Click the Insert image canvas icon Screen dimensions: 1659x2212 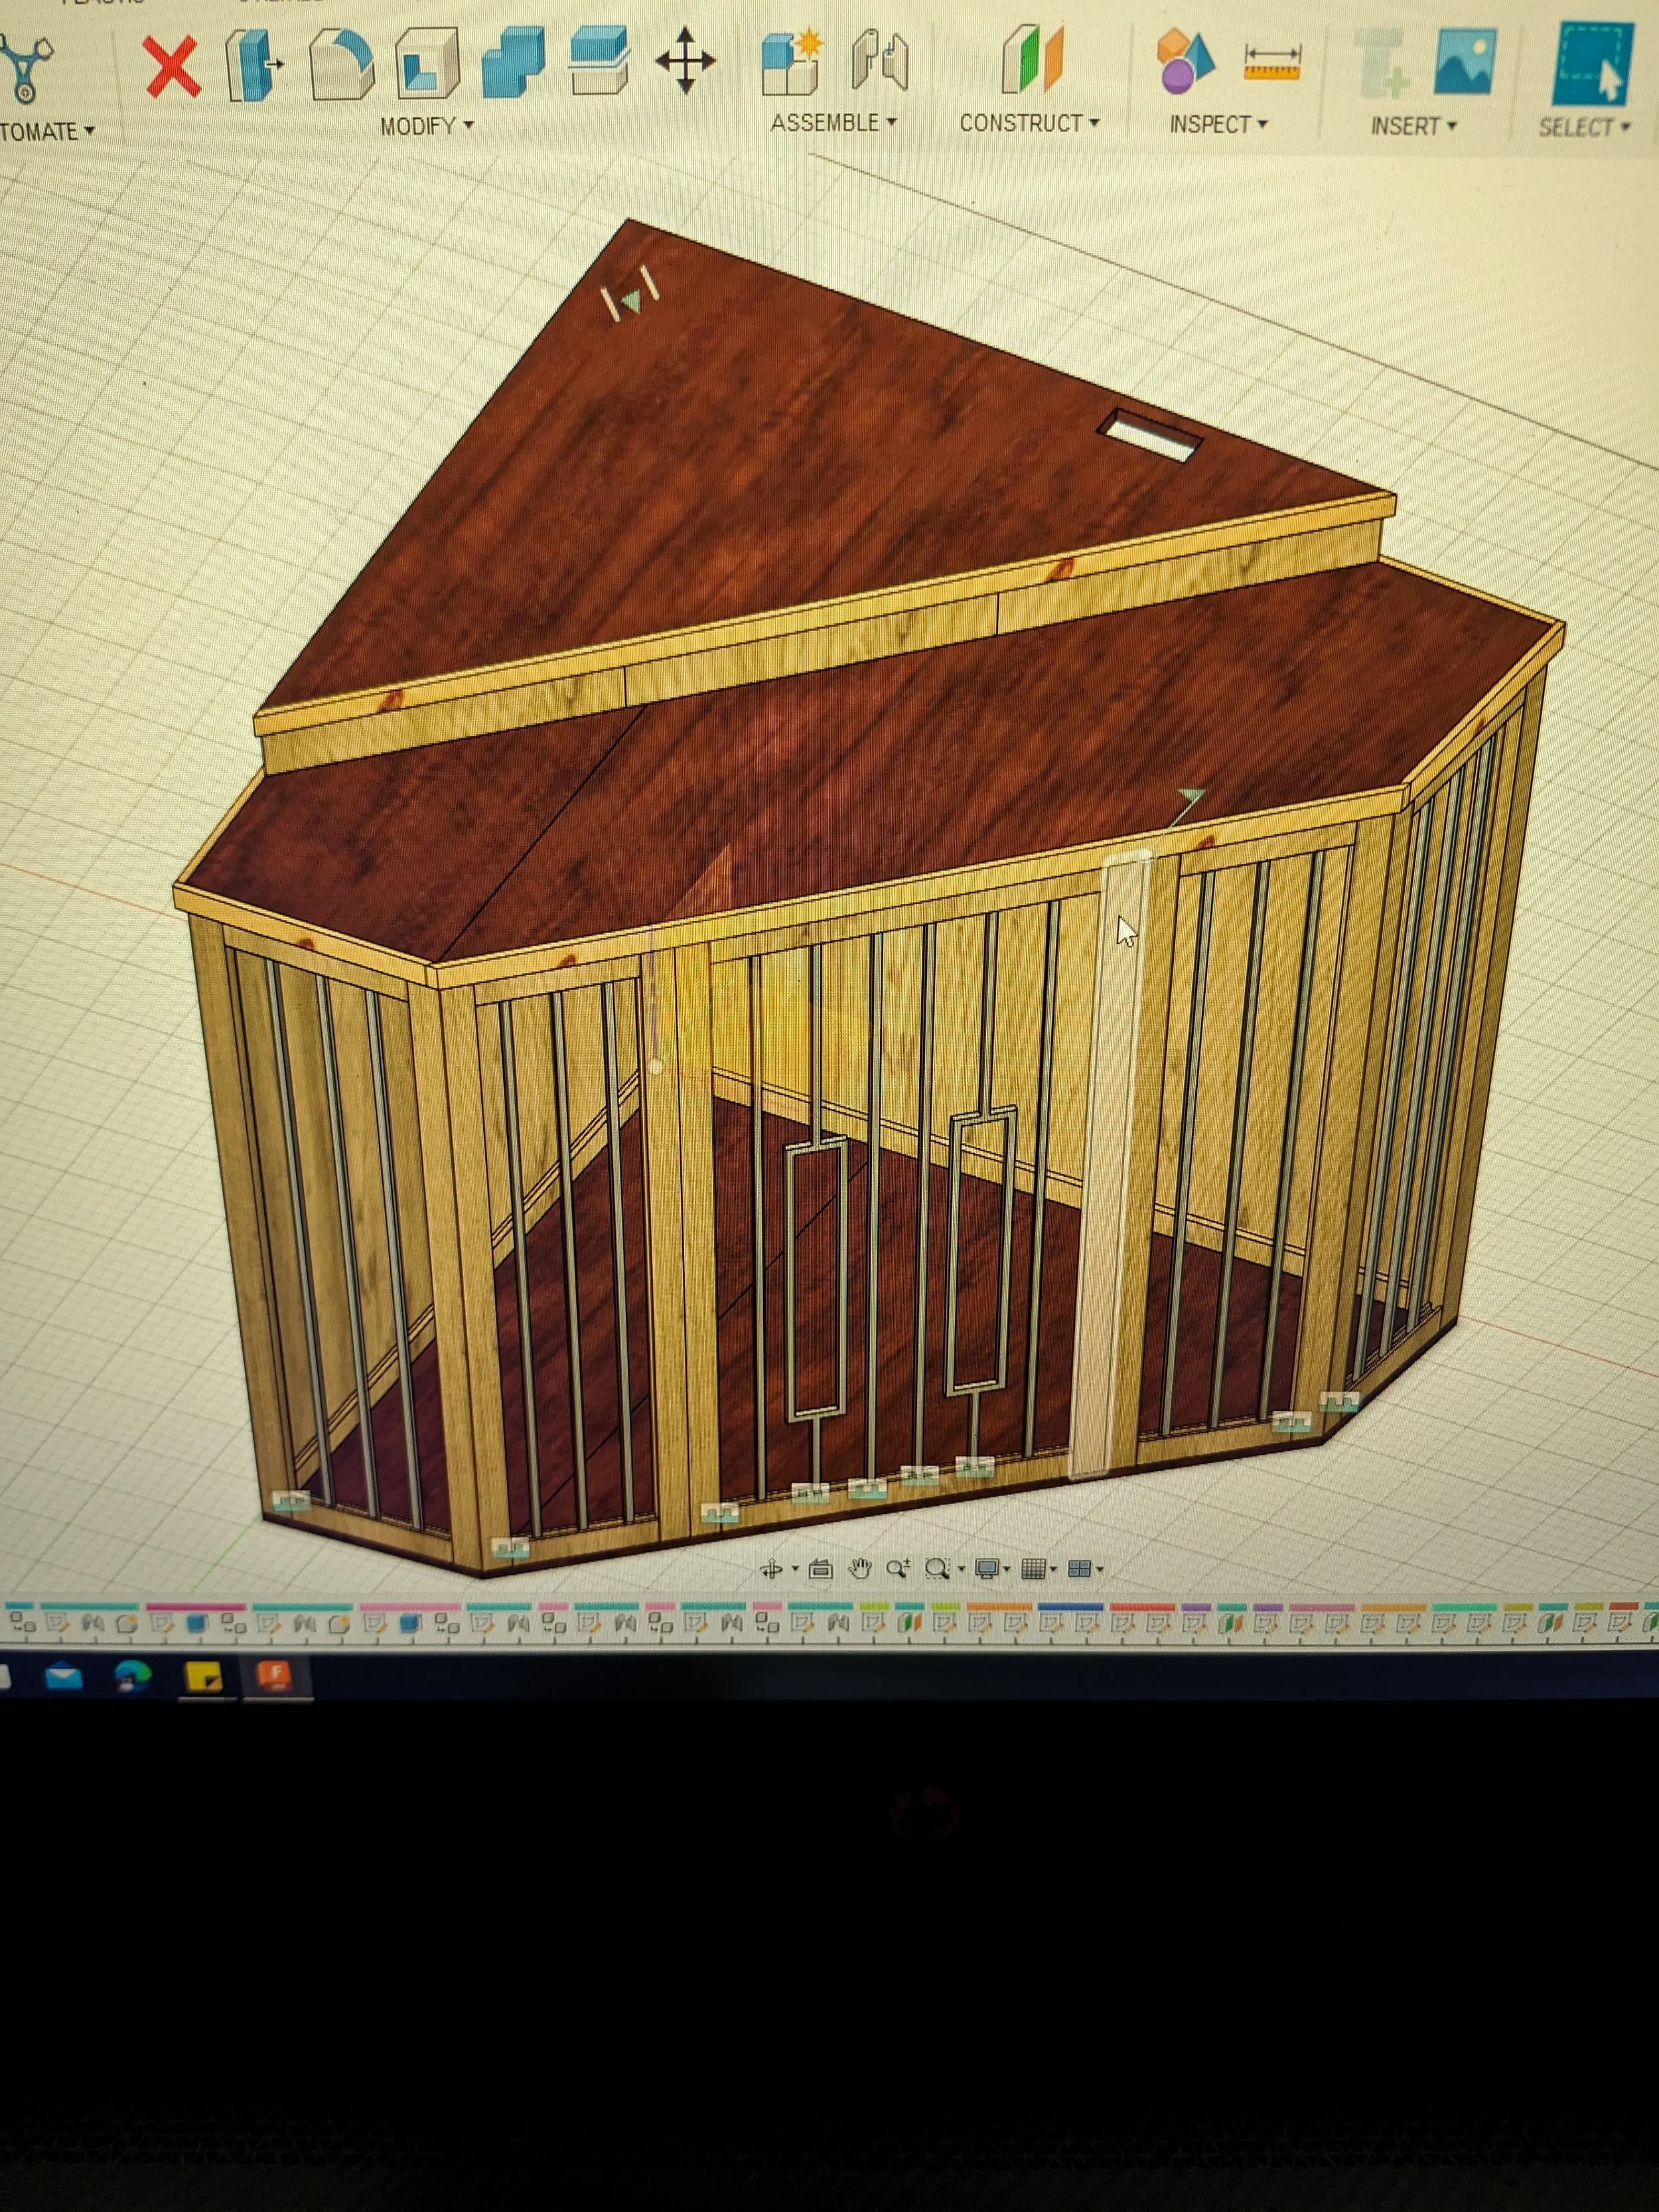click(1464, 62)
